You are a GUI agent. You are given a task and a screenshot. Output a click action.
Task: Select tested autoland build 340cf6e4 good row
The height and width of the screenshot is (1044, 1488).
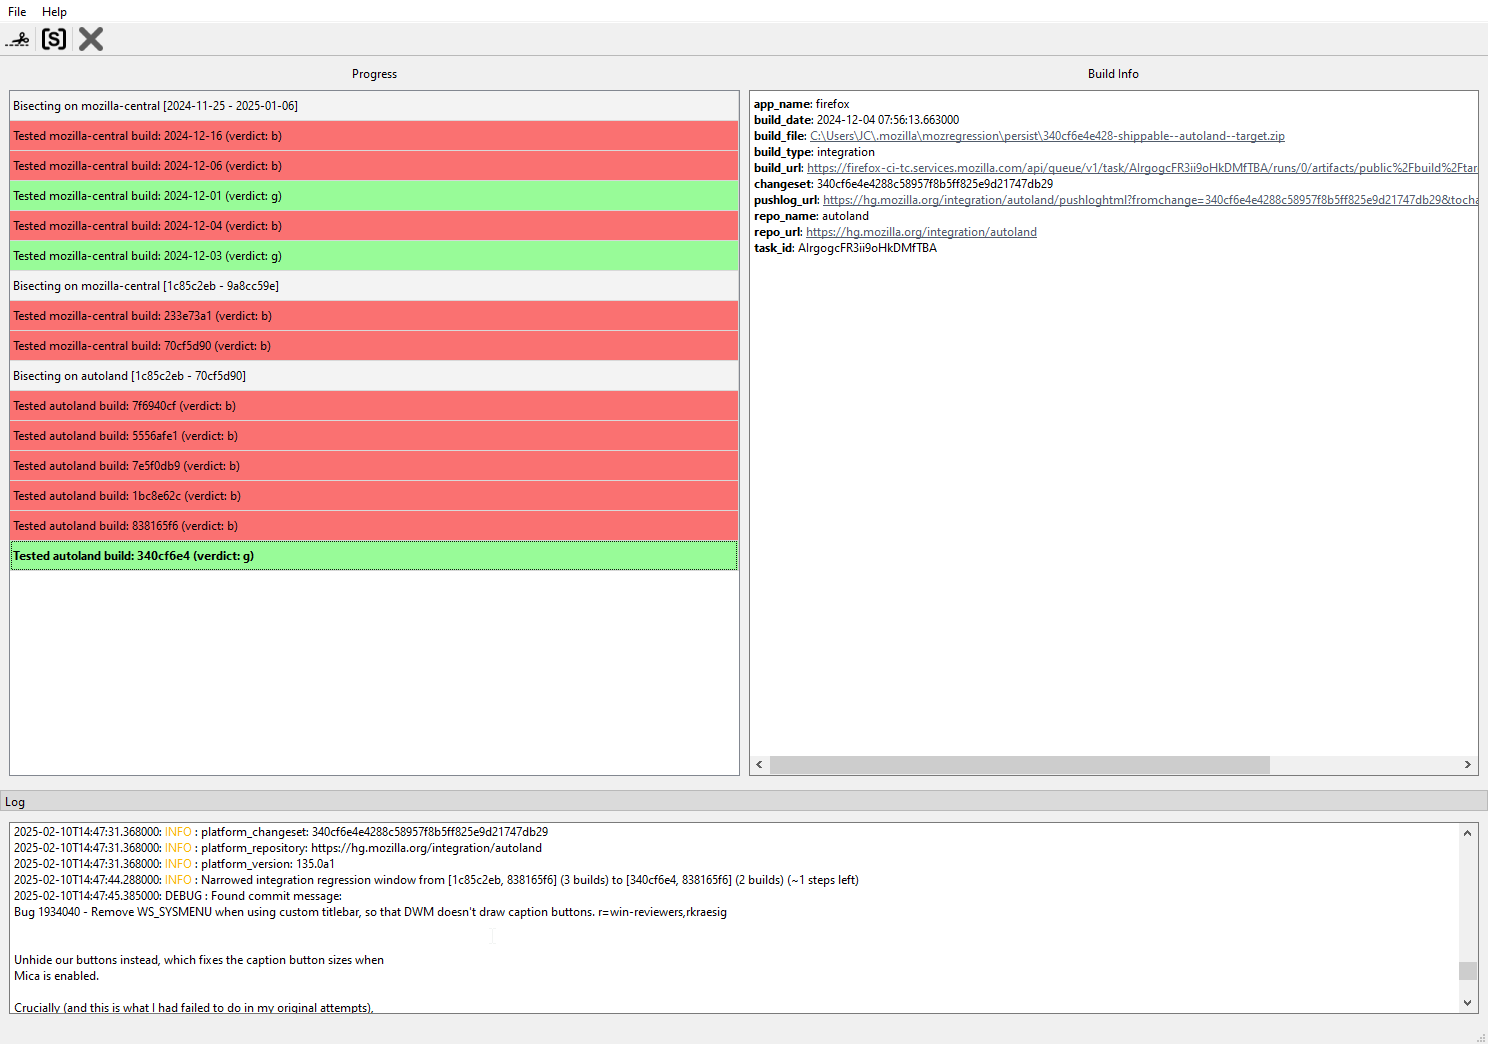(374, 556)
